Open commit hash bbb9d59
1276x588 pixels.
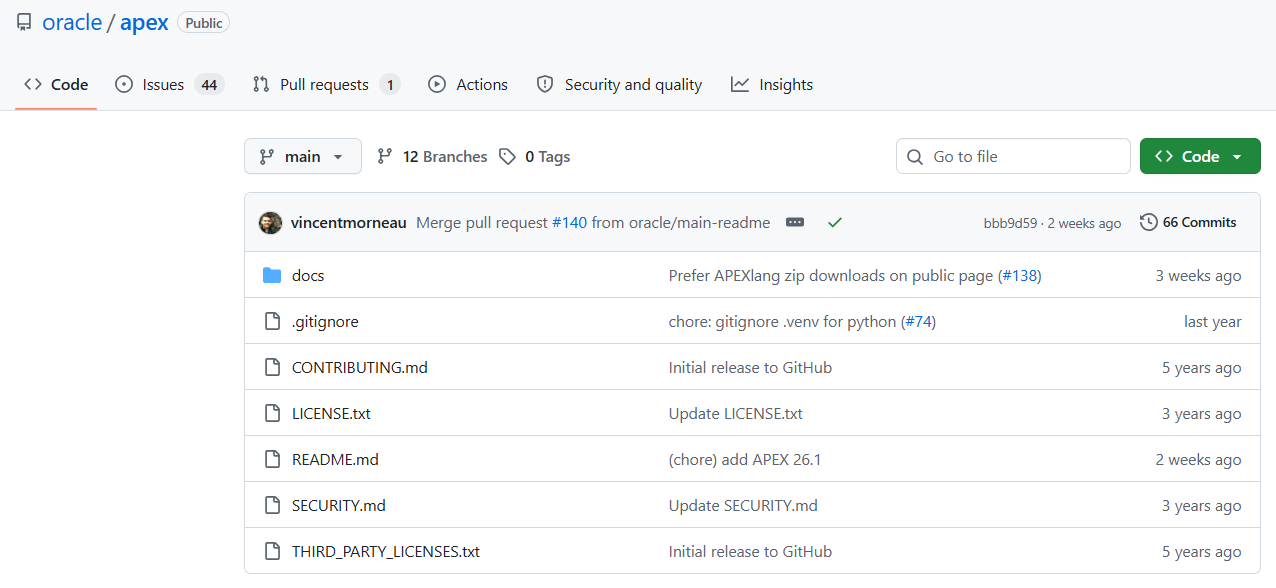pos(1010,223)
